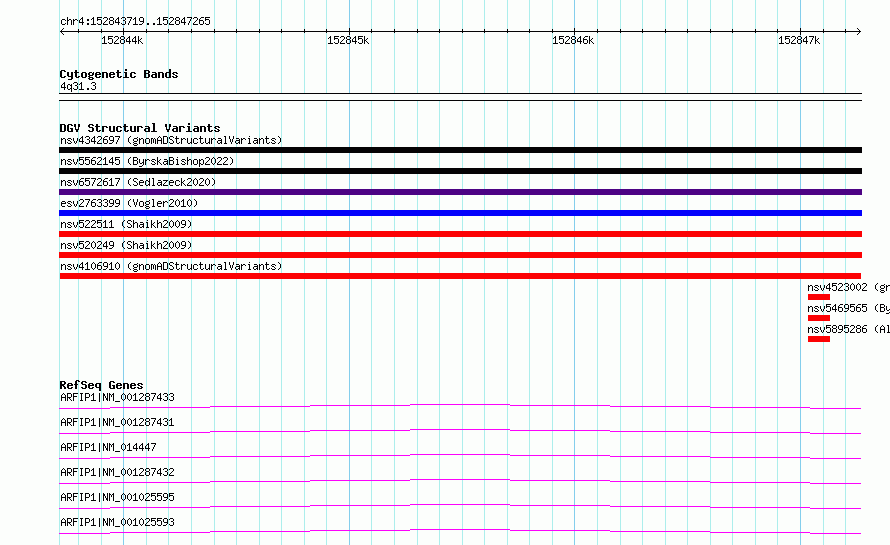
Task: Click the Cytogenetic Bands track heading
Action: coord(119,74)
